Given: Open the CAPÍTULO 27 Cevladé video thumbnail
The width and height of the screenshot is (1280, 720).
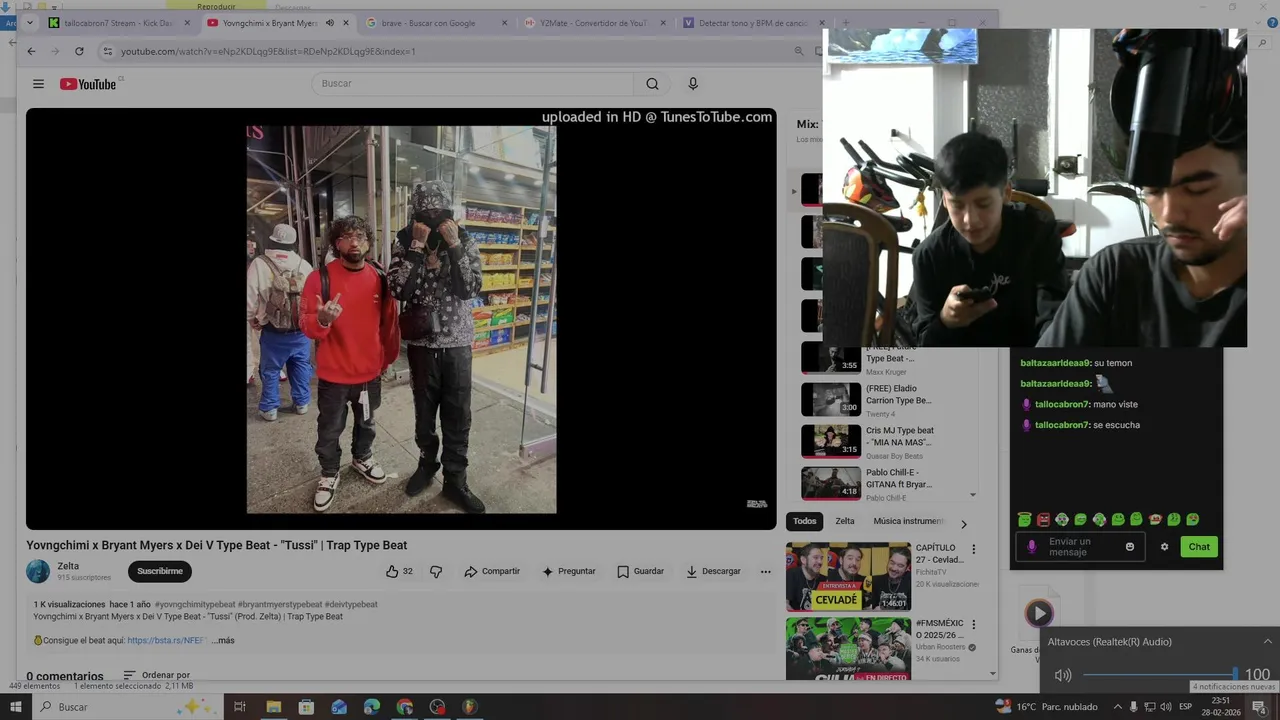Looking at the screenshot, I should pos(848,577).
